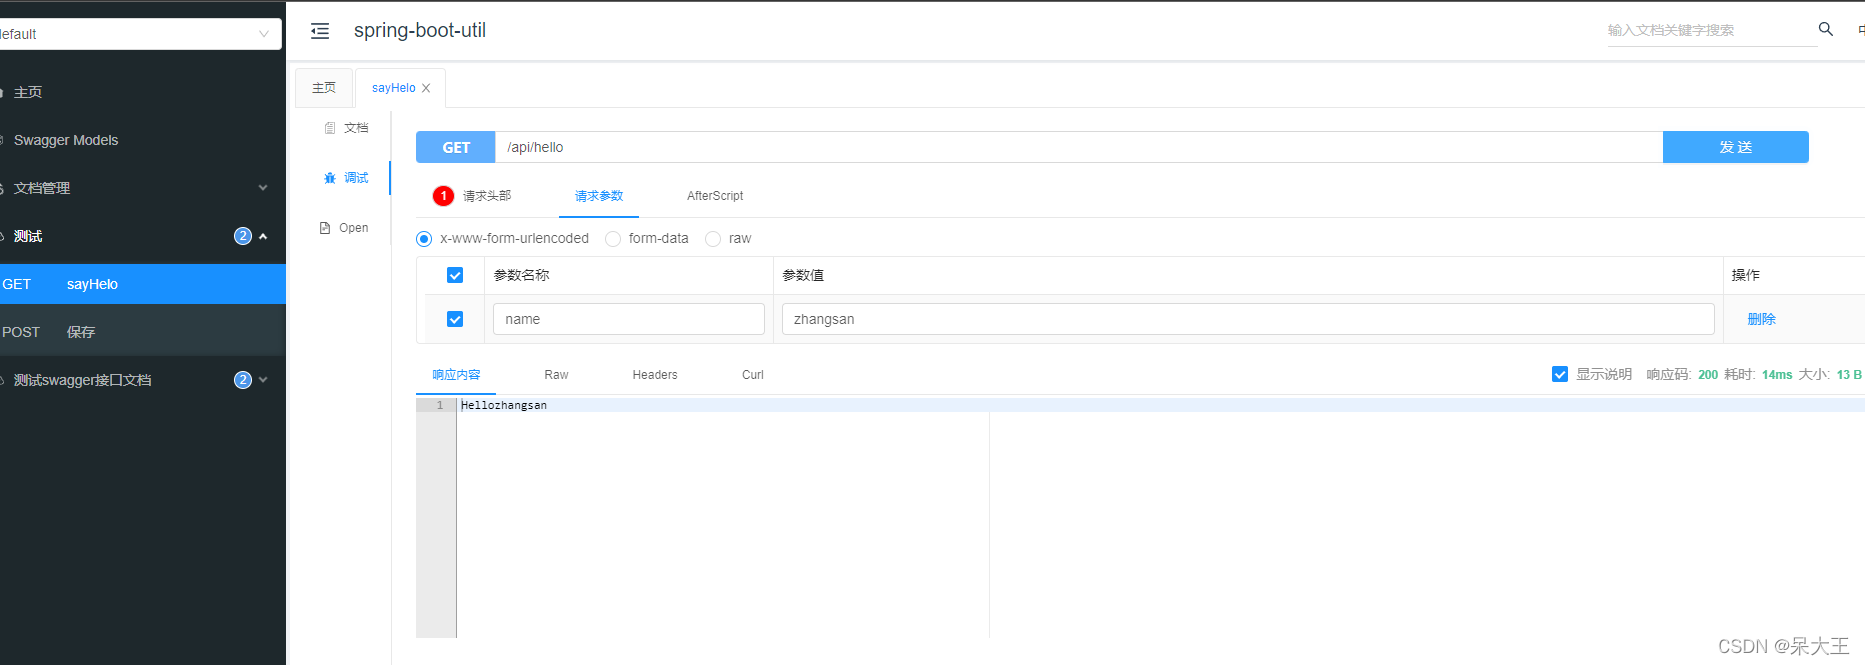Expand the 文档管理 menu
This screenshot has height=665, width=1865.
(x=143, y=188)
